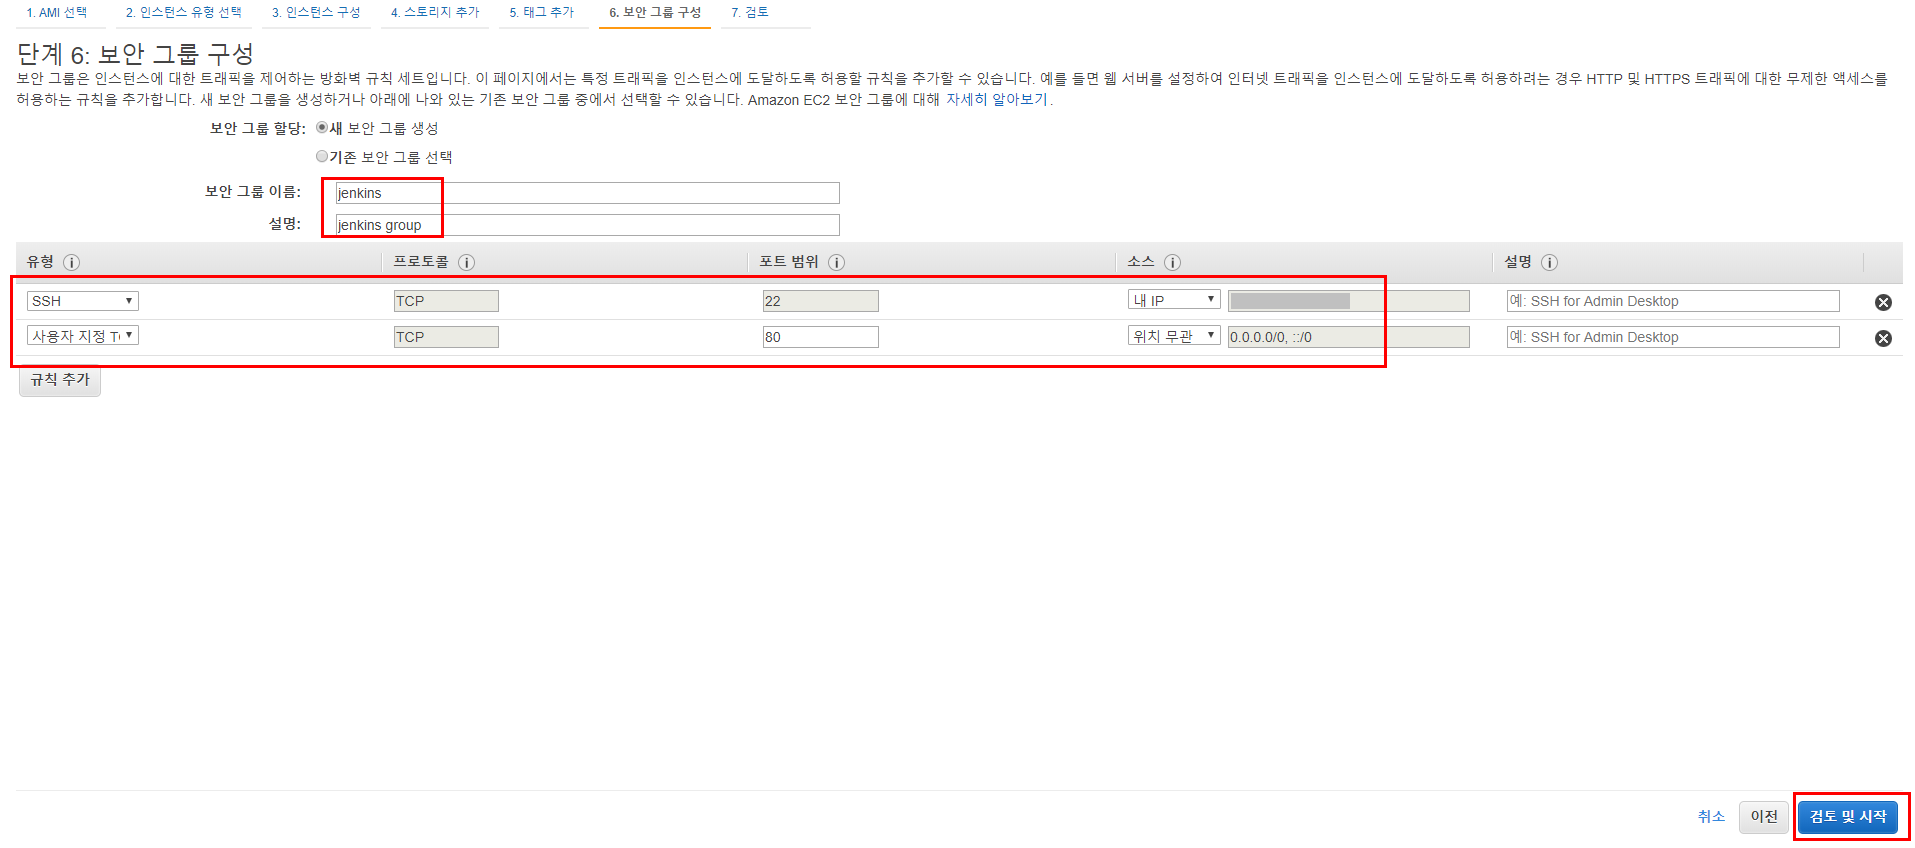Click the description field in the port 80 rule row
Image resolution: width=1915 pixels, height=848 pixels.
coord(1673,337)
